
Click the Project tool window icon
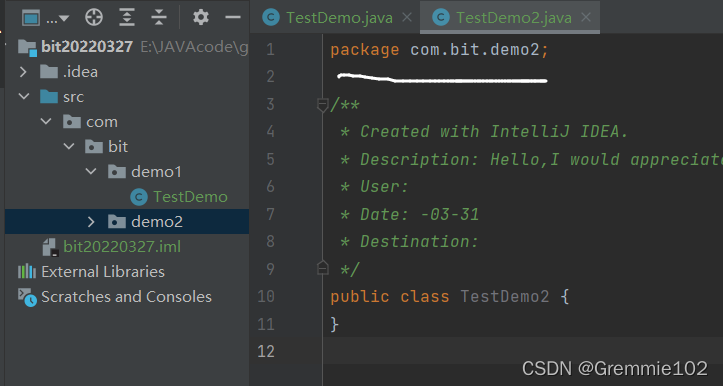(x=31, y=18)
